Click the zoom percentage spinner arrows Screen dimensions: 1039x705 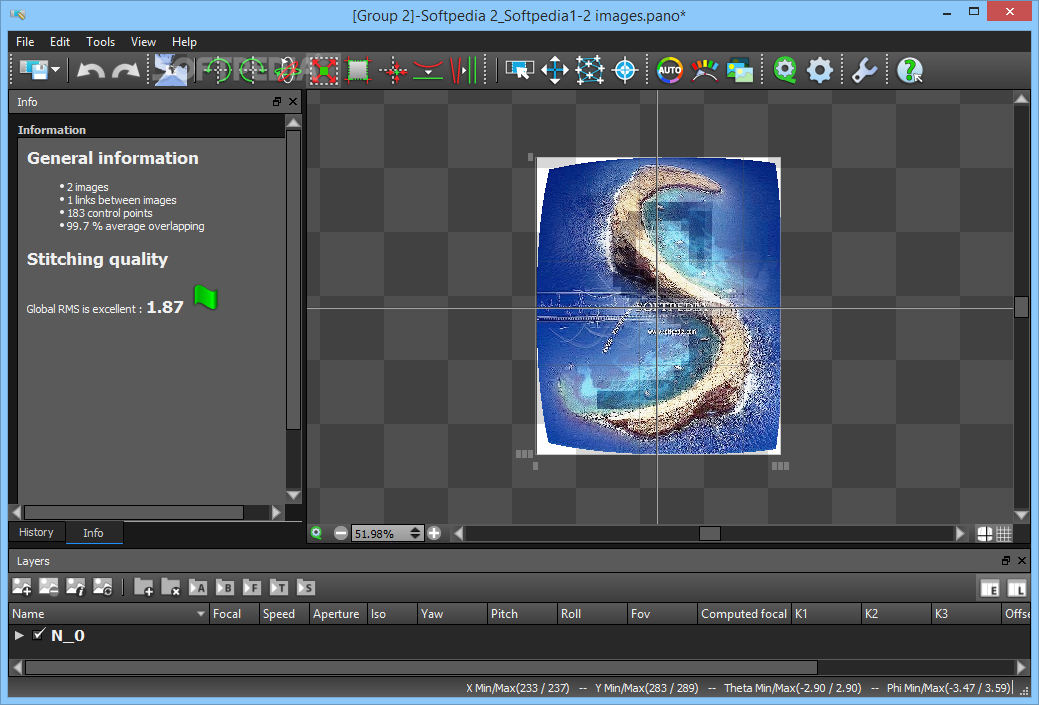(415, 533)
